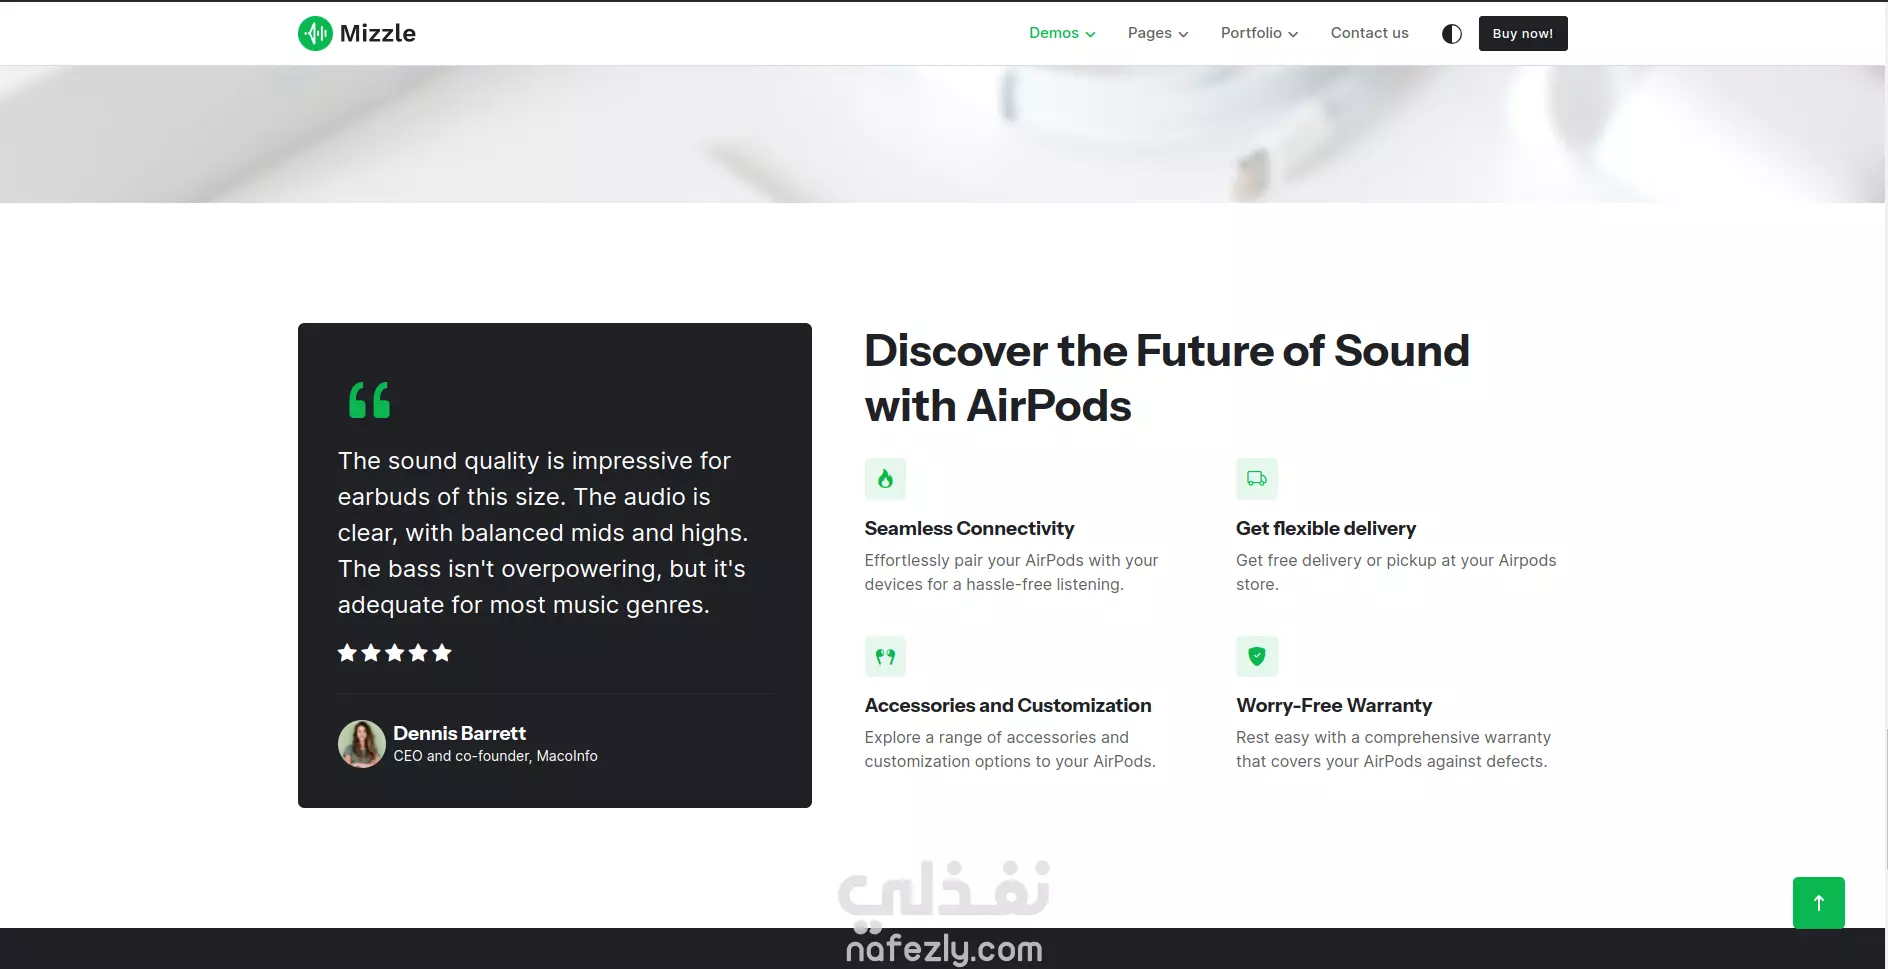The height and width of the screenshot is (969, 1888).
Task: Click Seamless Connectivity heading
Action: [969, 528]
